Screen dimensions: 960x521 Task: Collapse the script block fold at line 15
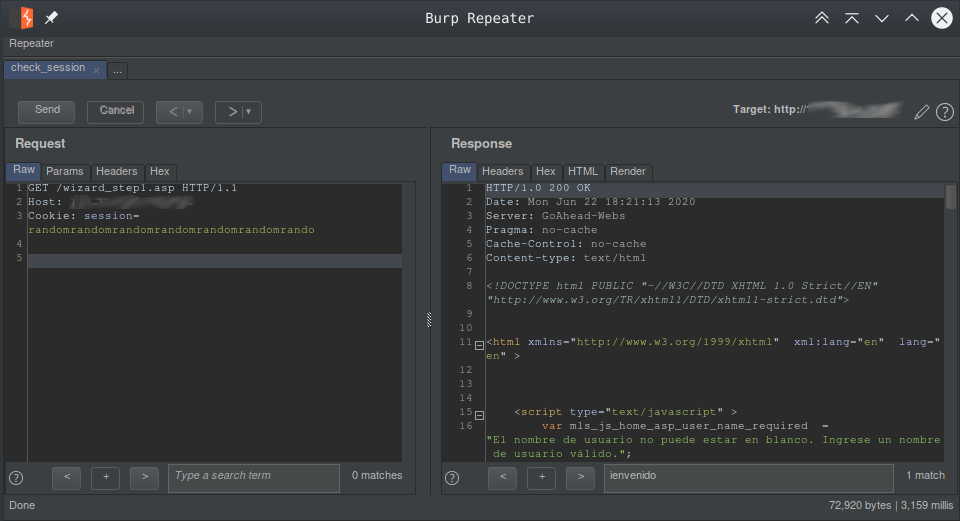479,414
